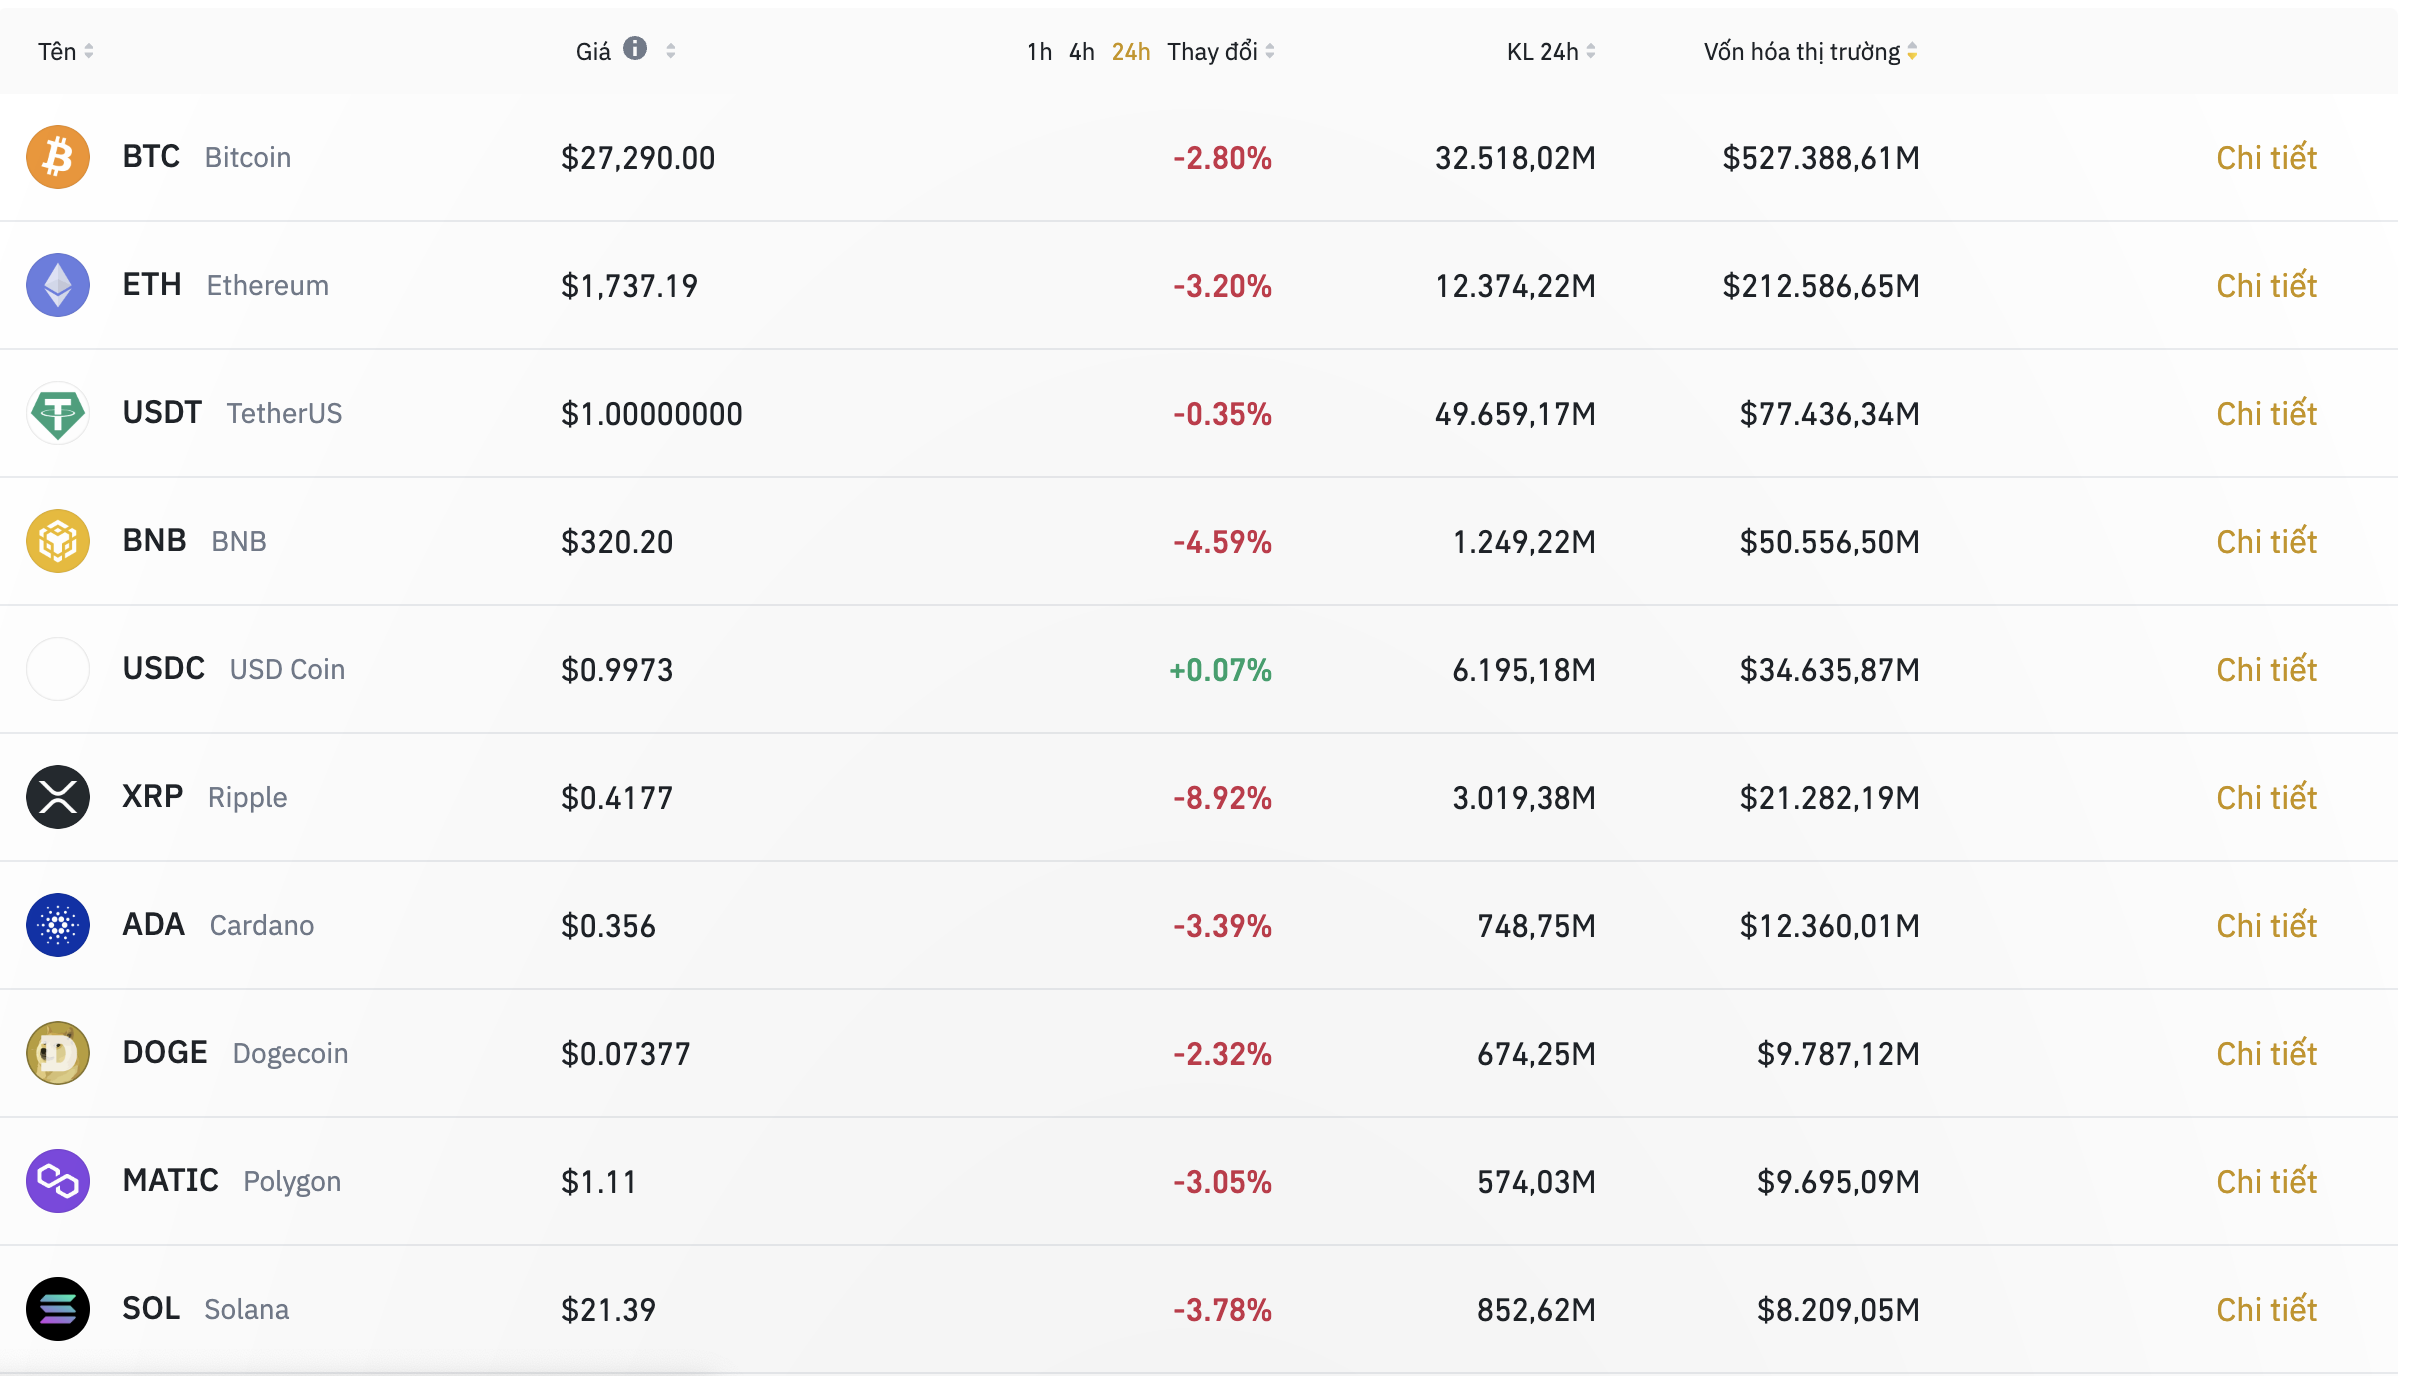Click the DOGE ticker name

point(165,1052)
